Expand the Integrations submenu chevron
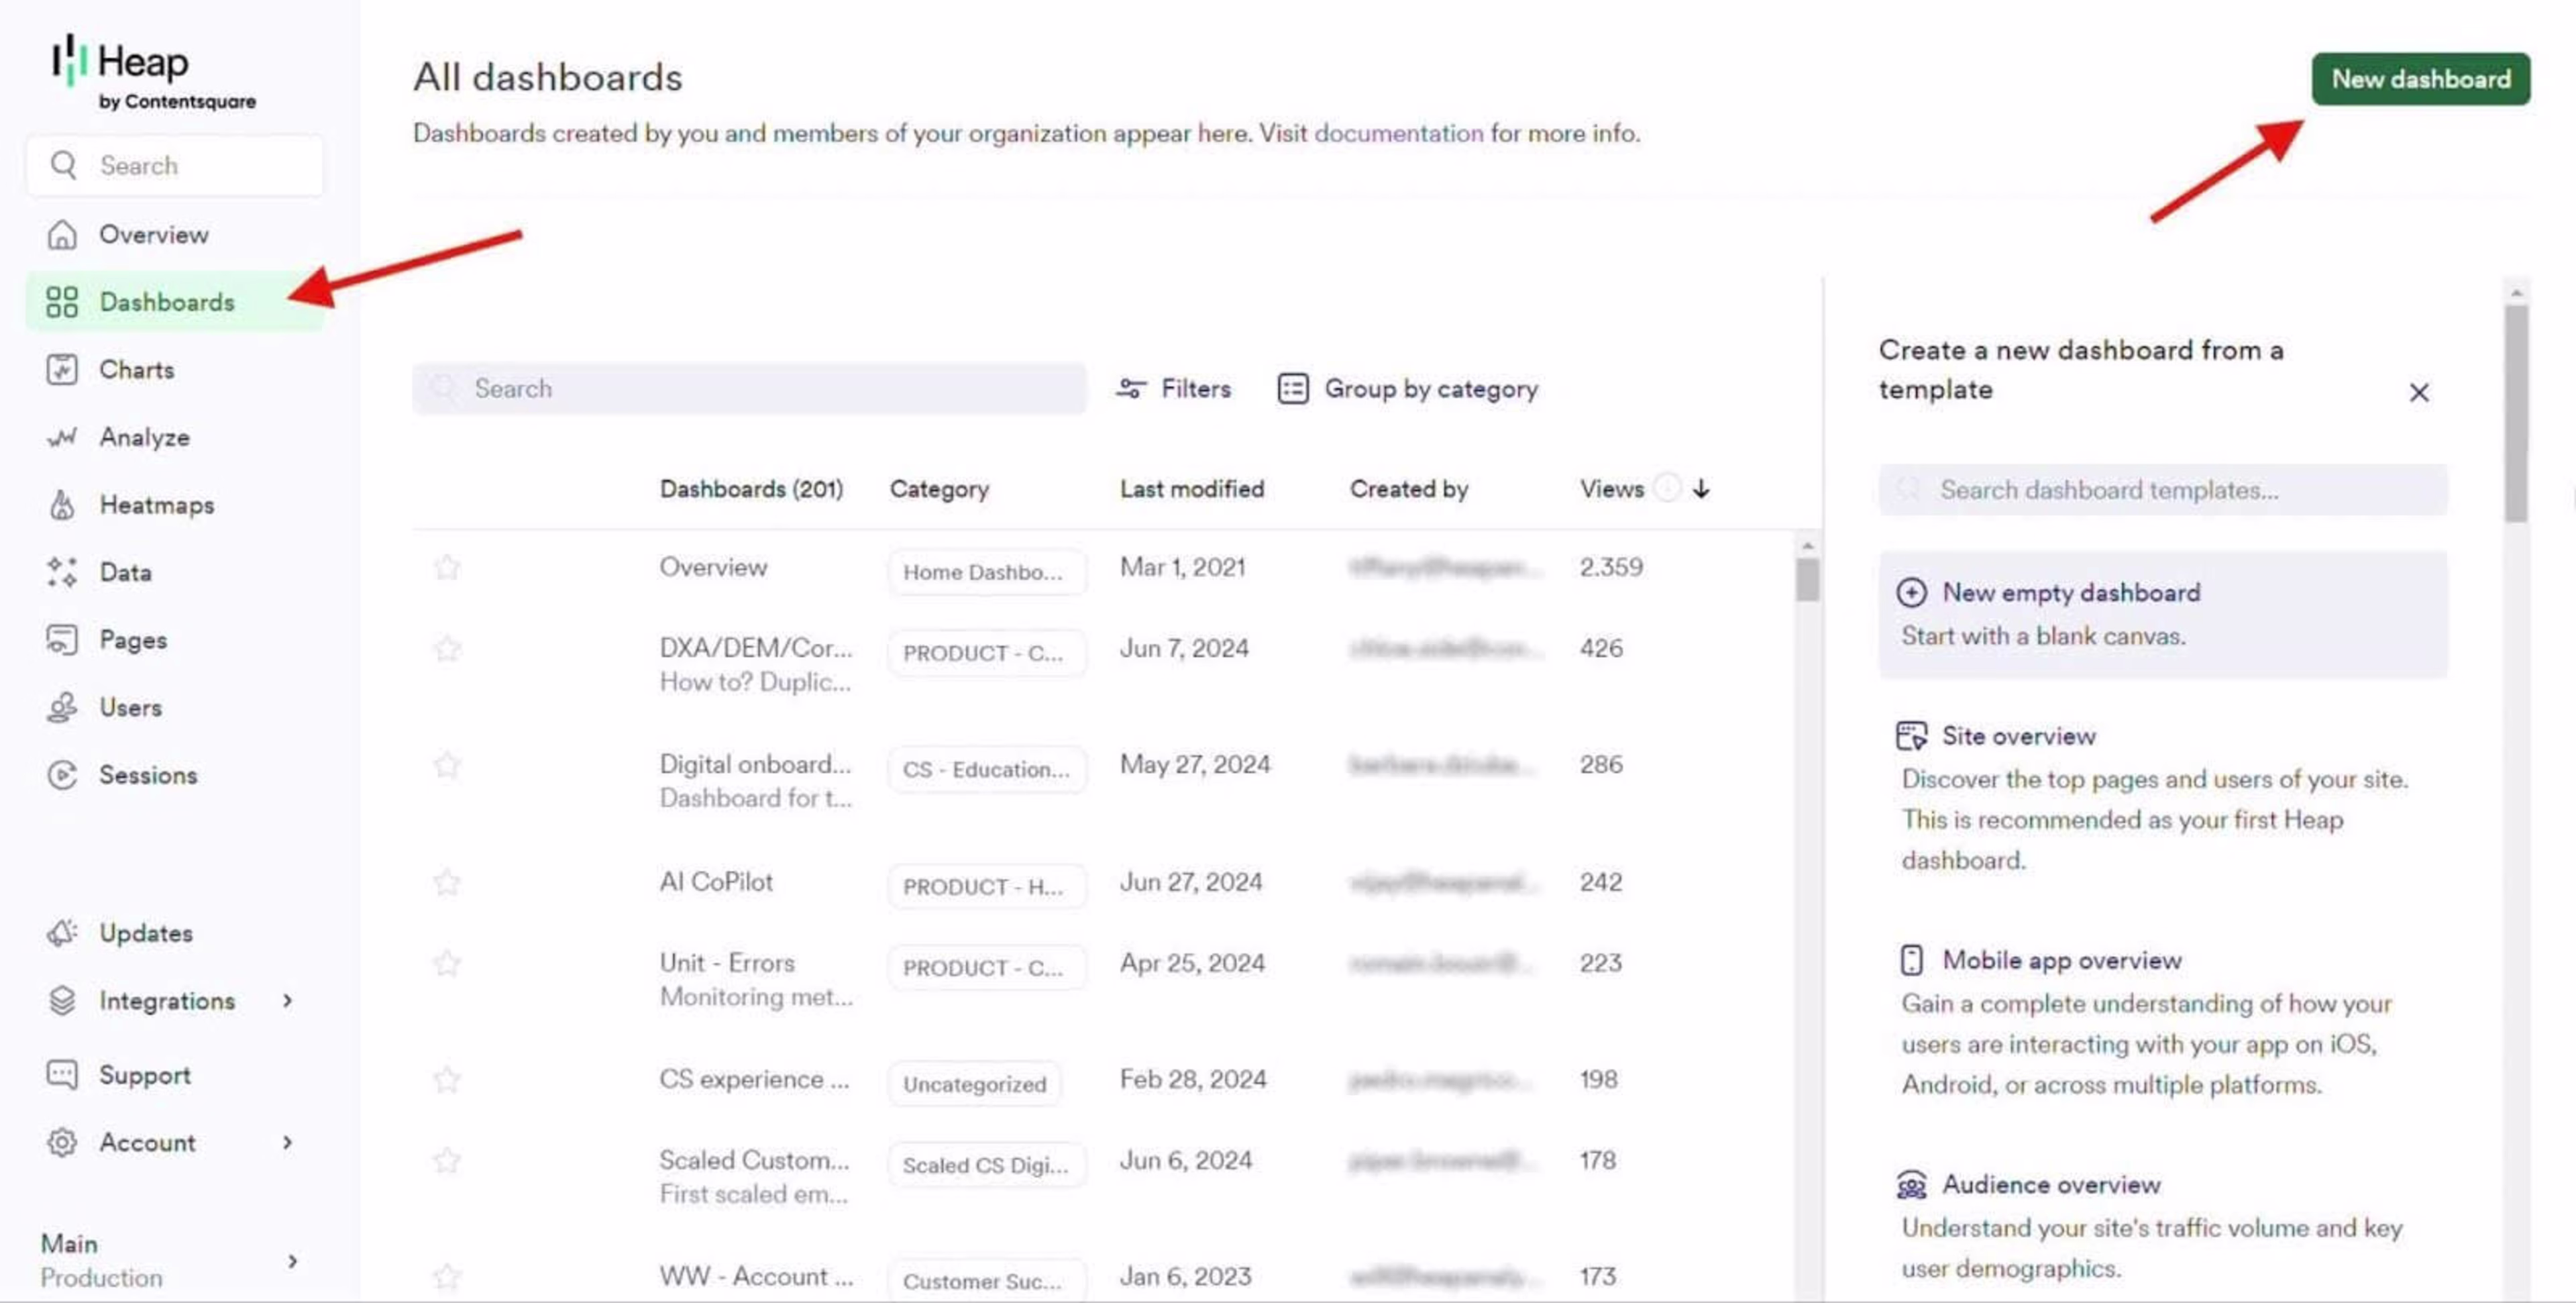 (288, 1000)
